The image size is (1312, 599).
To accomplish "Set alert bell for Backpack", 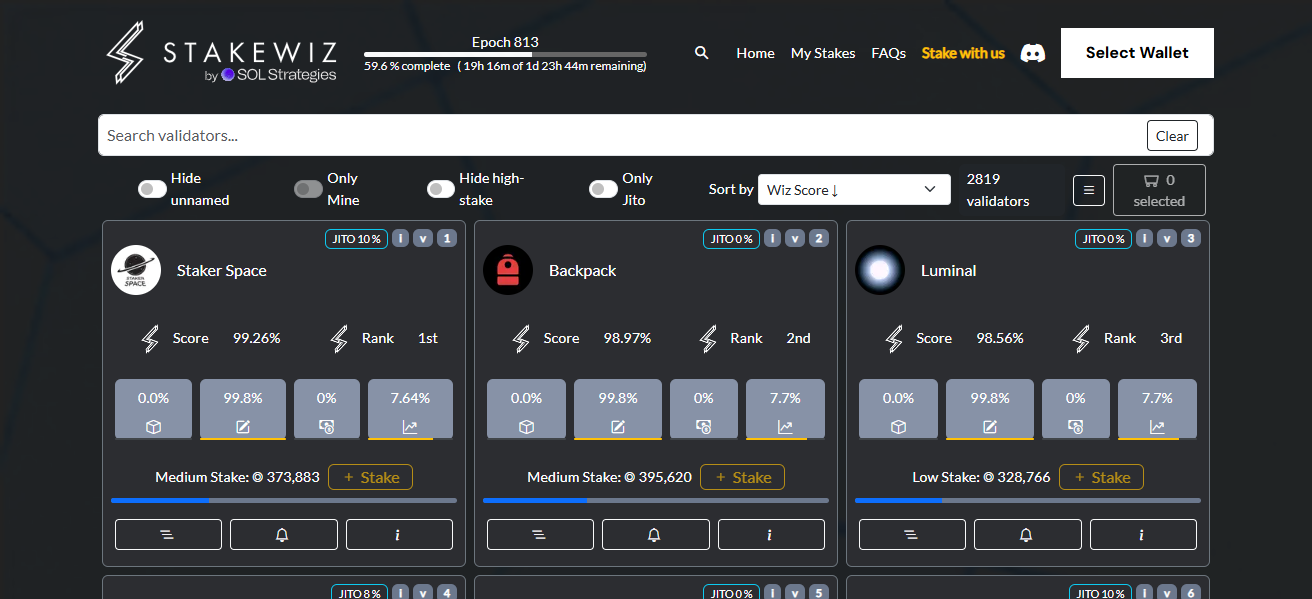I will (x=655, y=535).
